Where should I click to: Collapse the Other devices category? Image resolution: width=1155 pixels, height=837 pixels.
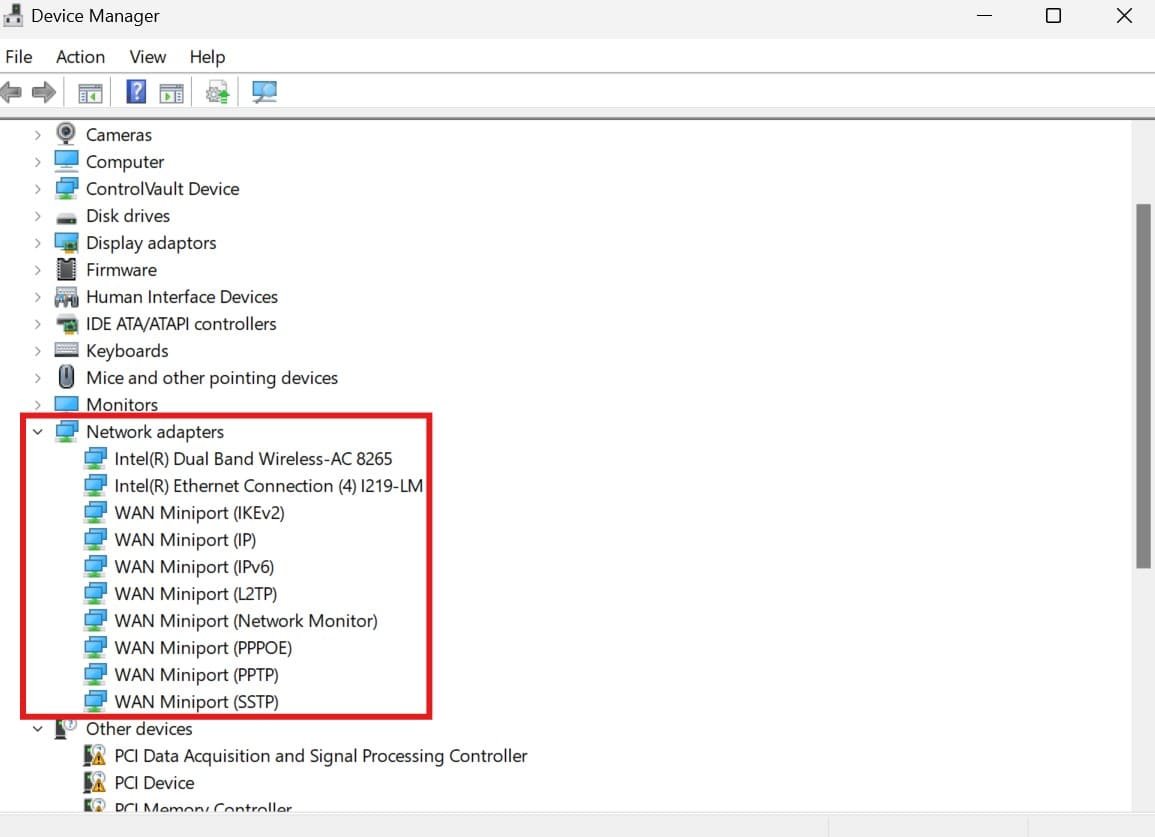click(38, 729)
